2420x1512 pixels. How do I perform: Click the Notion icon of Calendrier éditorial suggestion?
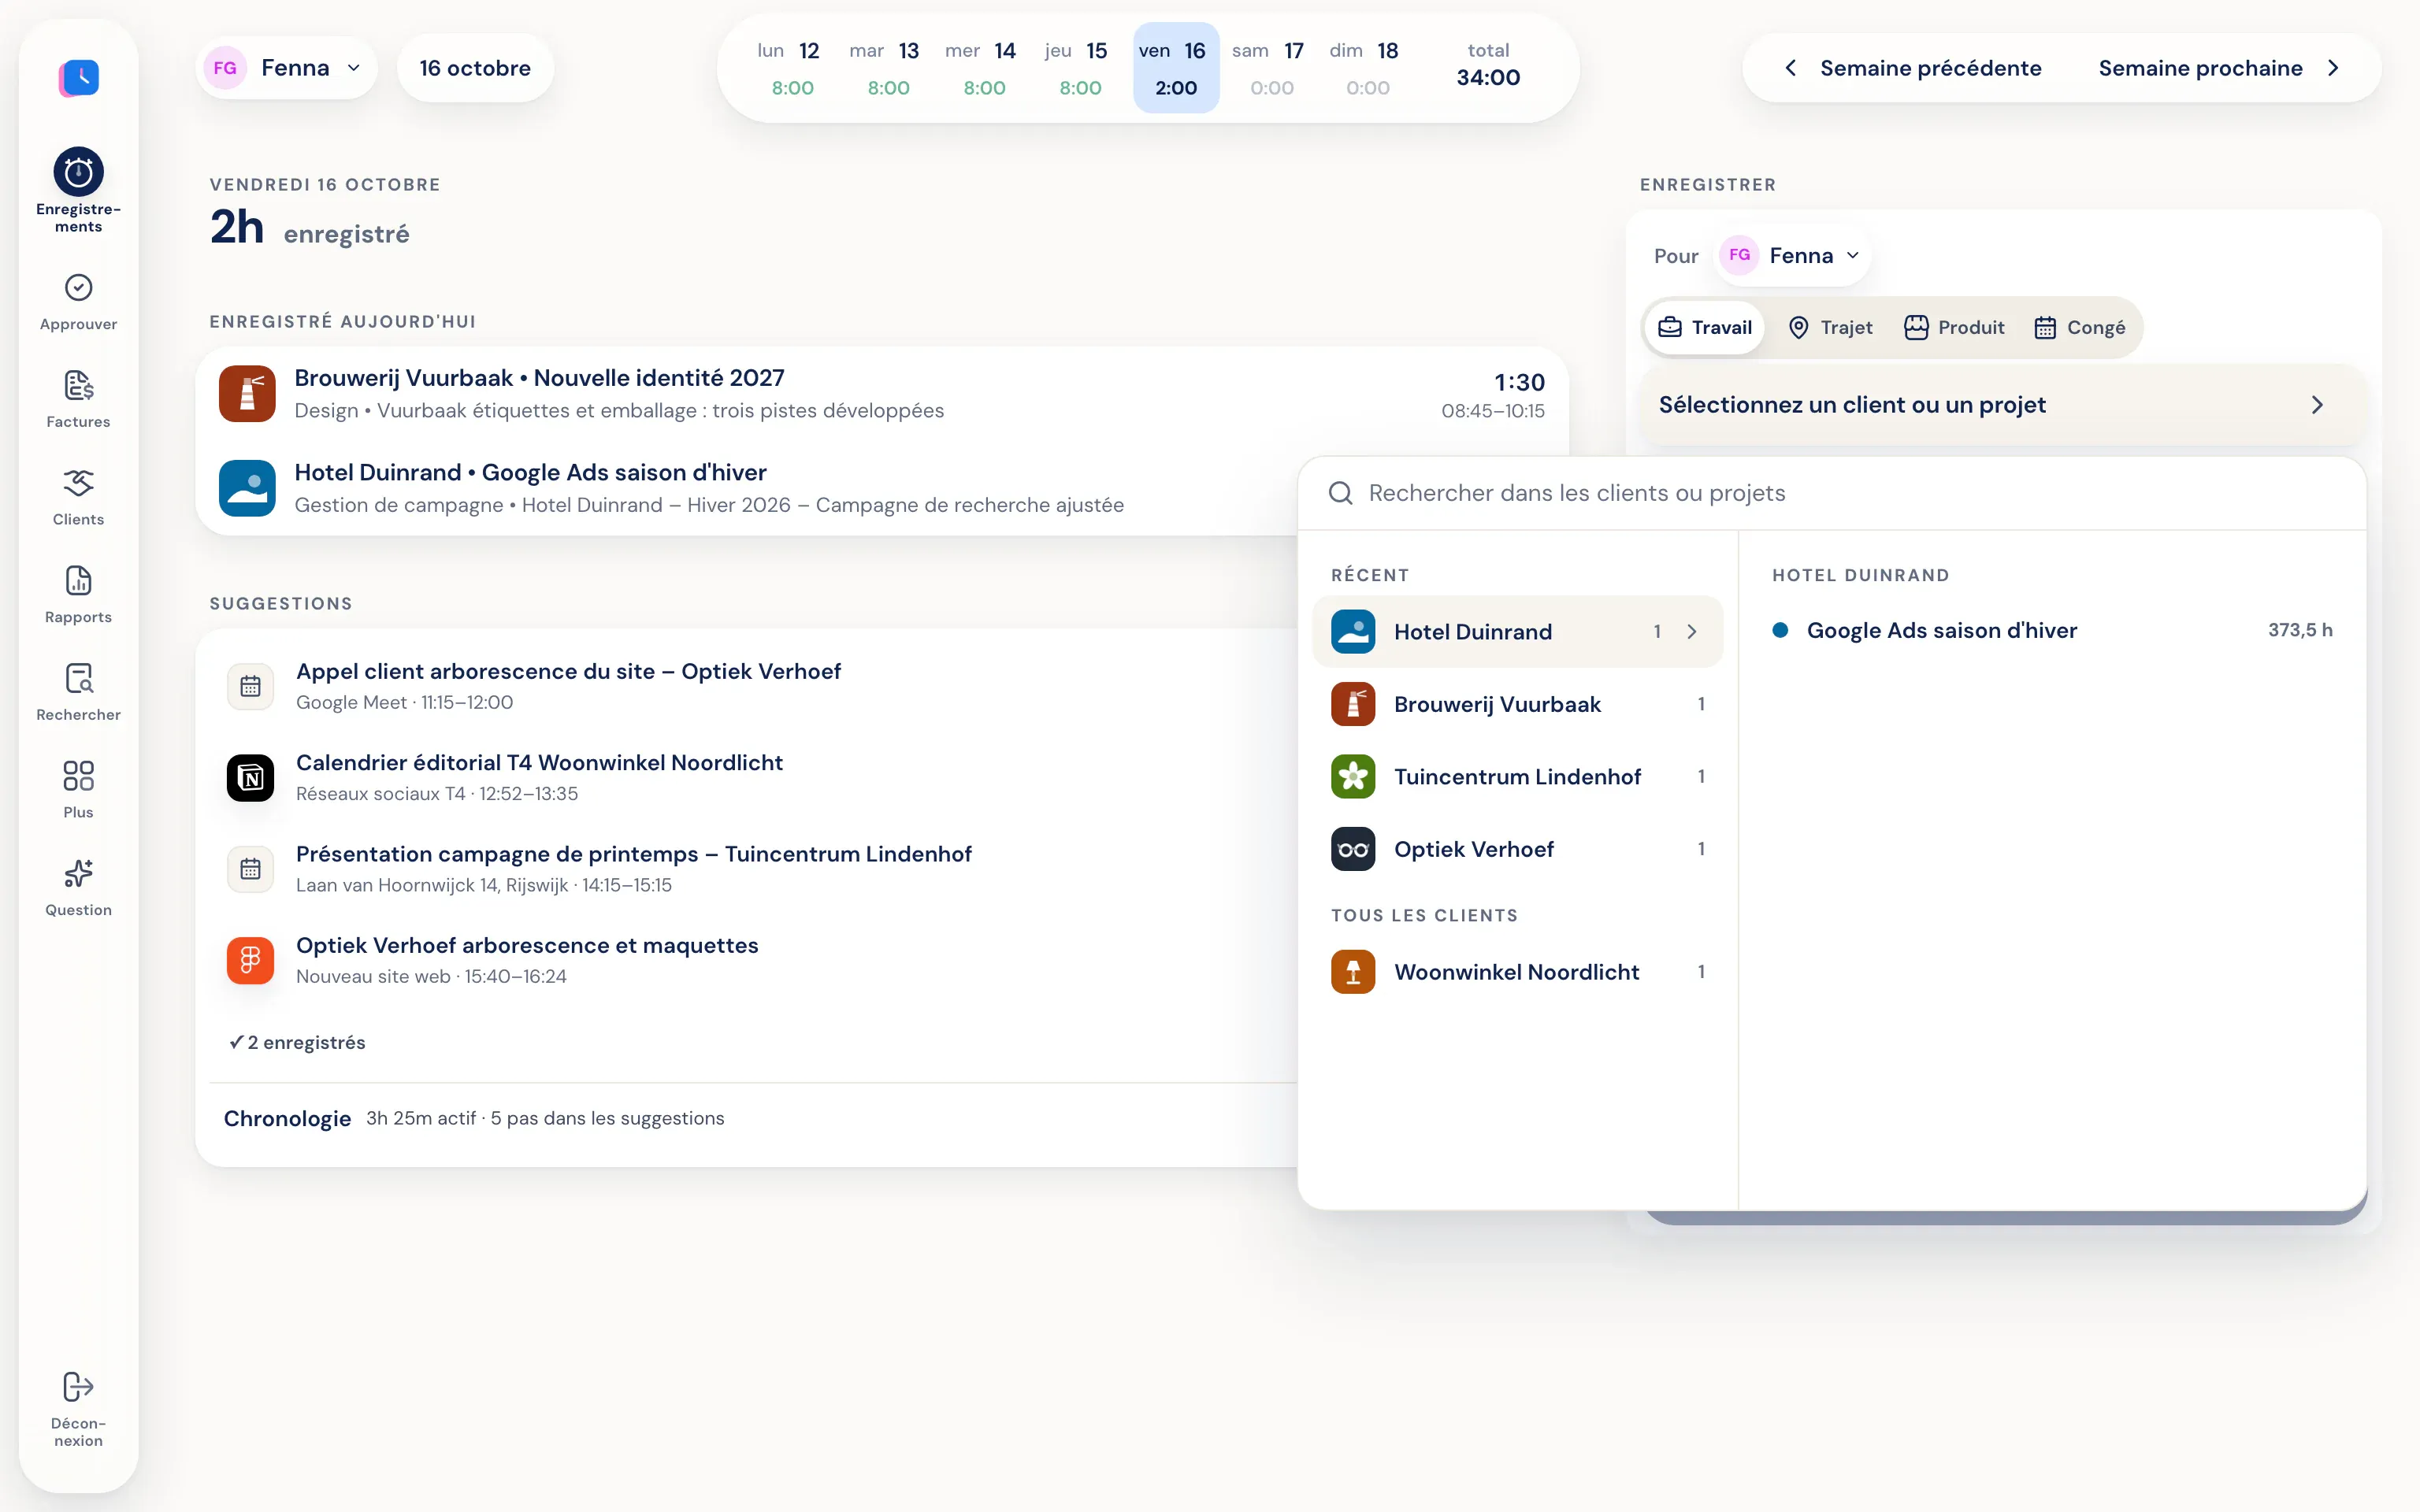(250, 777)
